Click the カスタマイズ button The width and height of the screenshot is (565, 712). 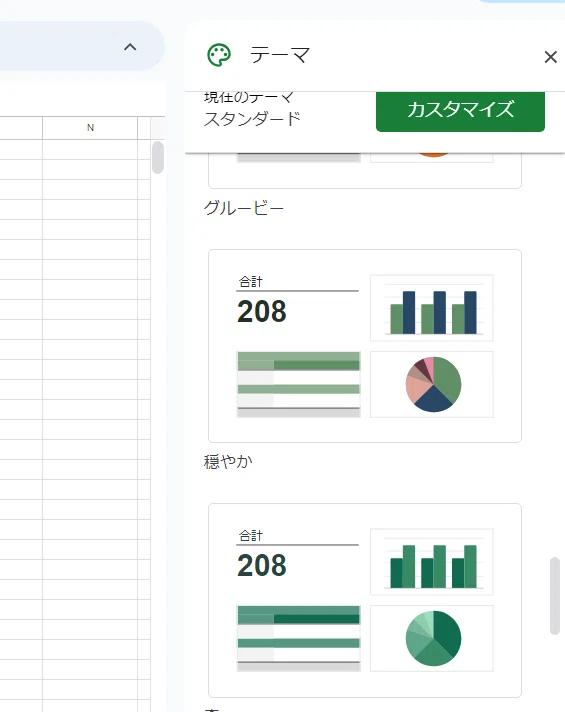coord(460,110)
